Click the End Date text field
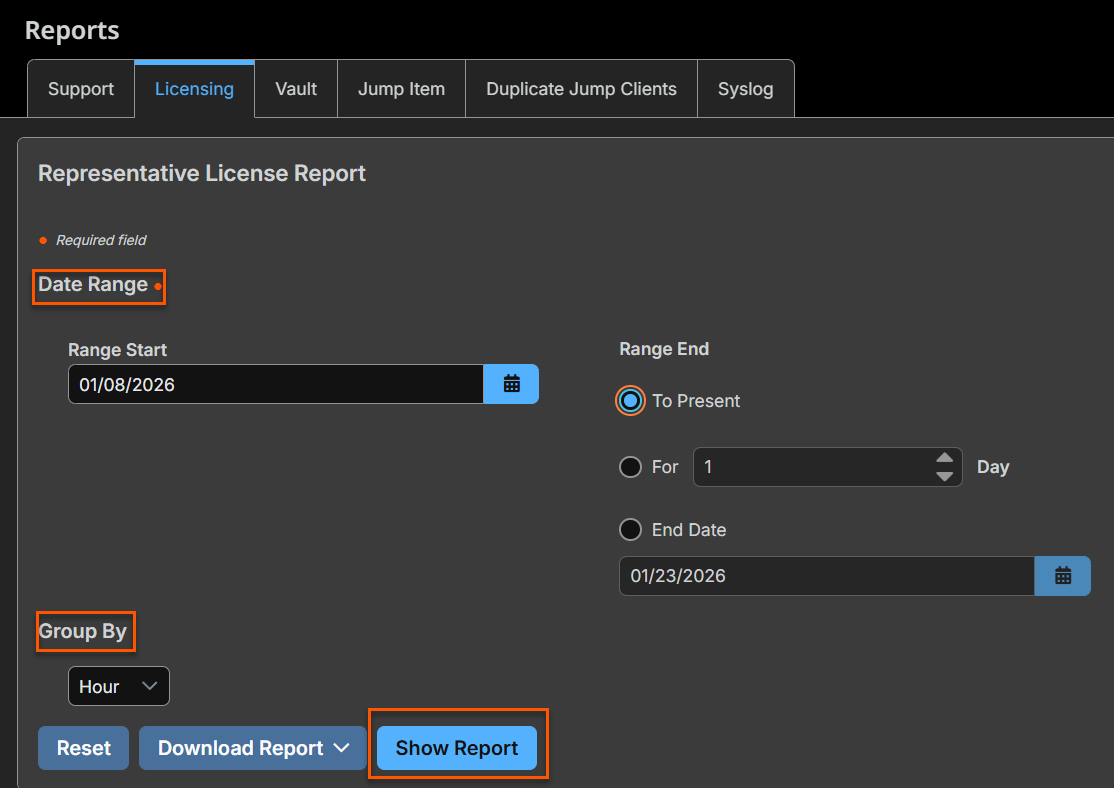 click(x=826, y=576)
